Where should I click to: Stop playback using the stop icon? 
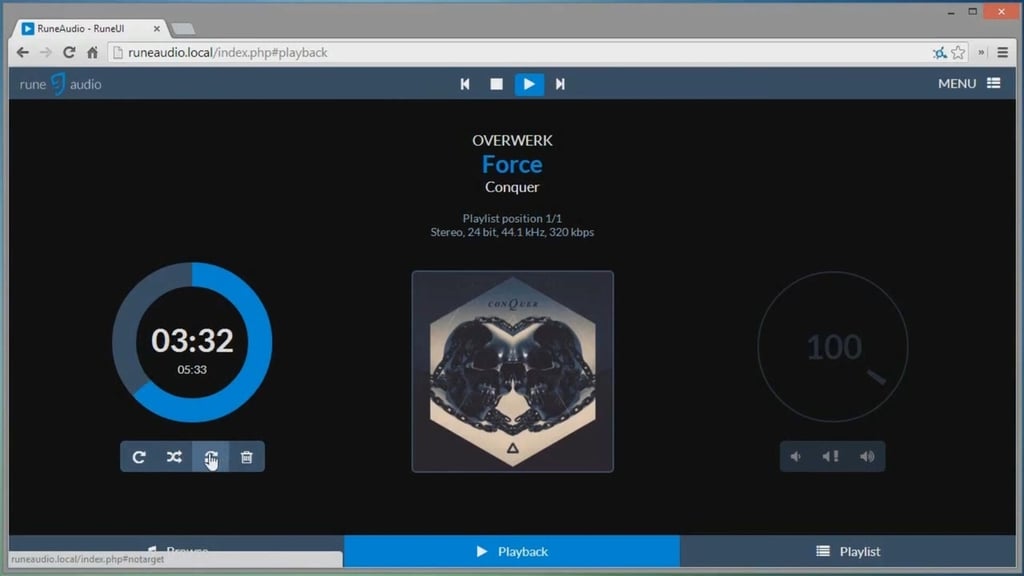pyautogui.click(x=496, y=84)
